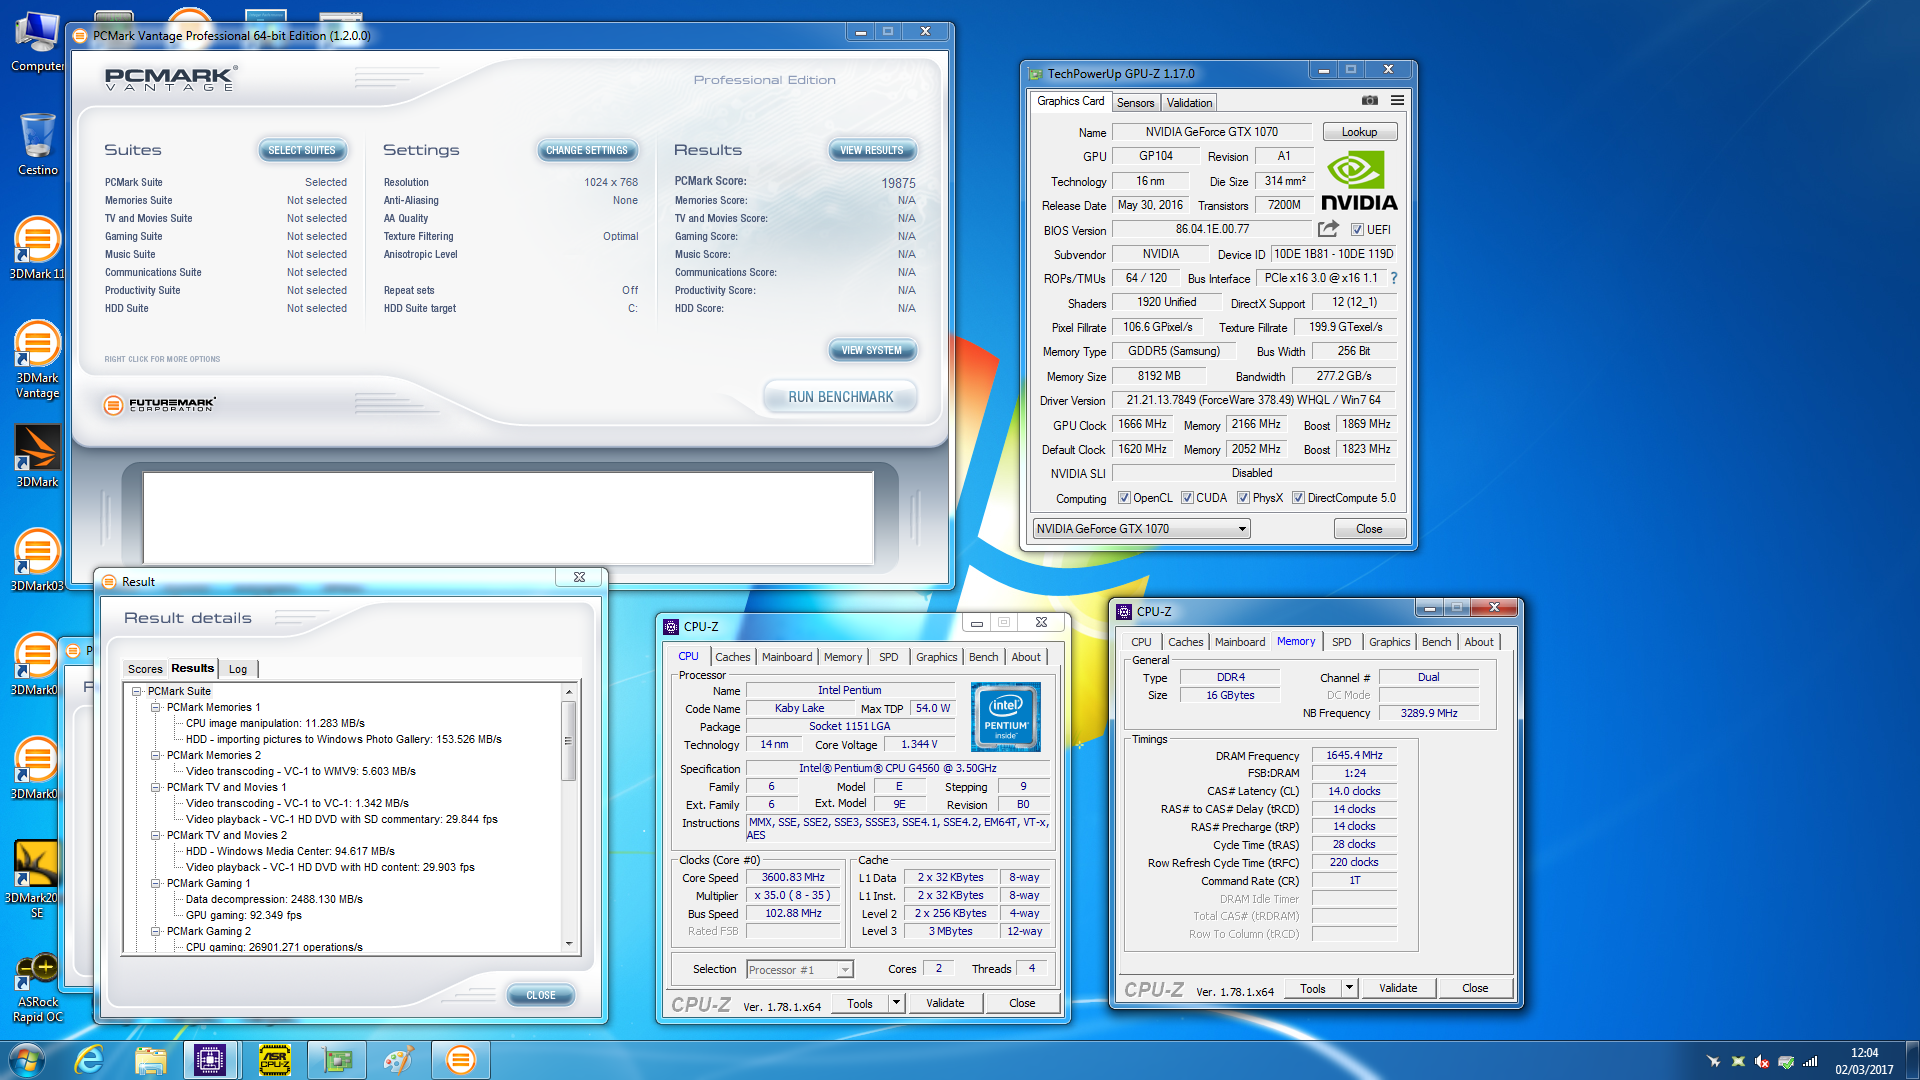Click SELECT SUITES button
This screenshot has width=1920, height=1080.
tap(302, 150)
